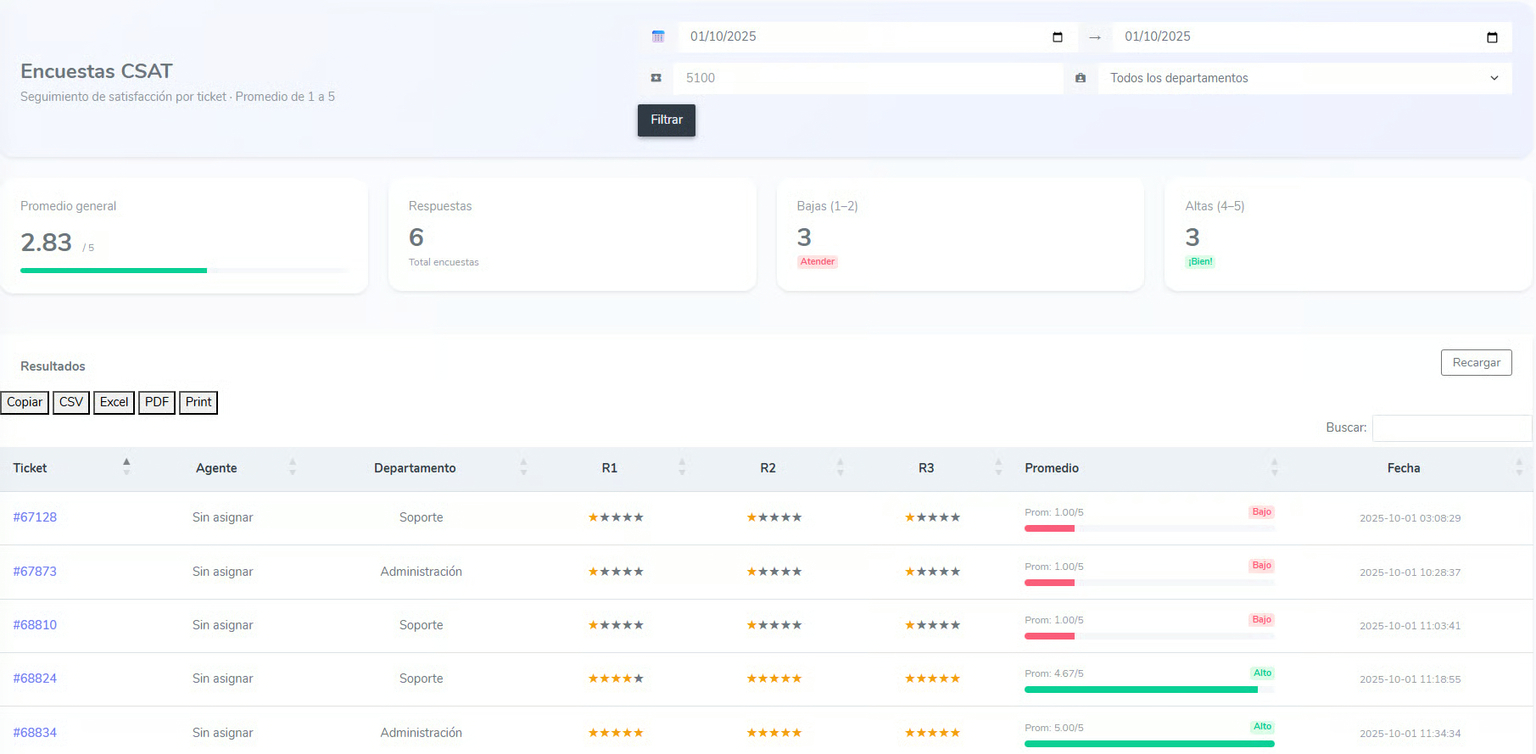Sort by Fecha column using sort arrows
This screenshot has width=1536, height=754.
pos(1519,467)
